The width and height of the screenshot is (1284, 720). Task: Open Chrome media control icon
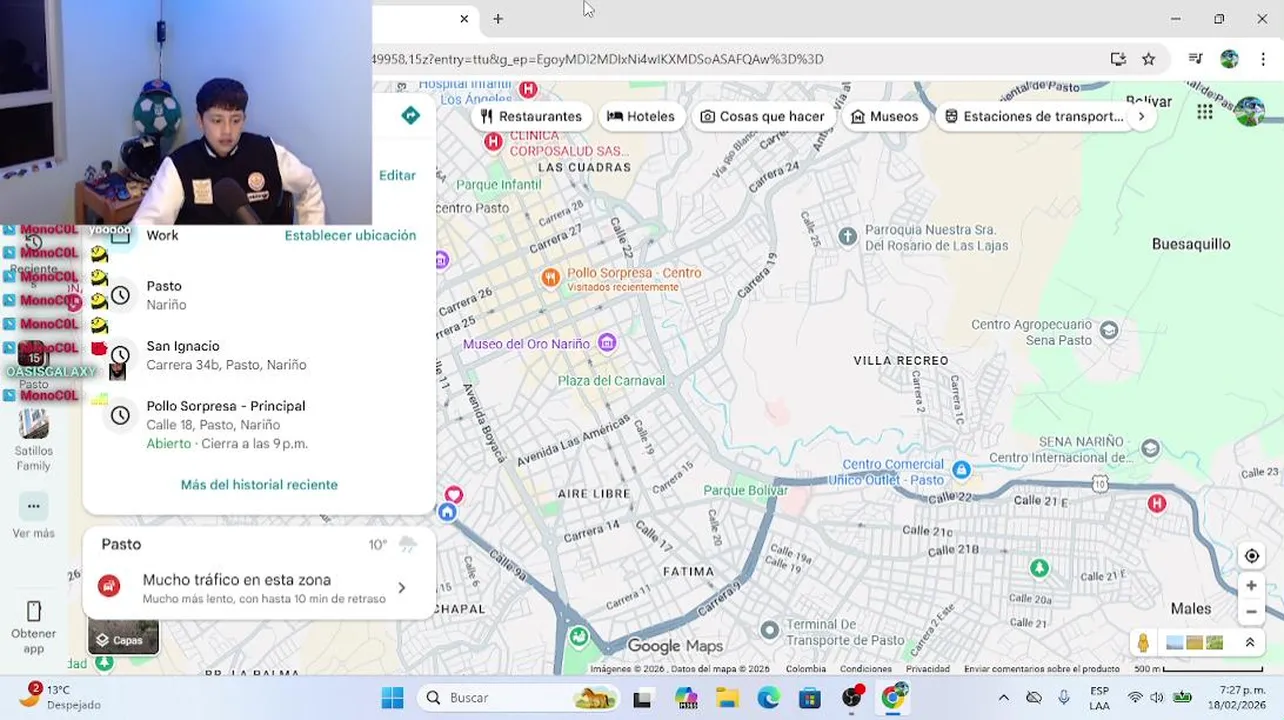1195,59
